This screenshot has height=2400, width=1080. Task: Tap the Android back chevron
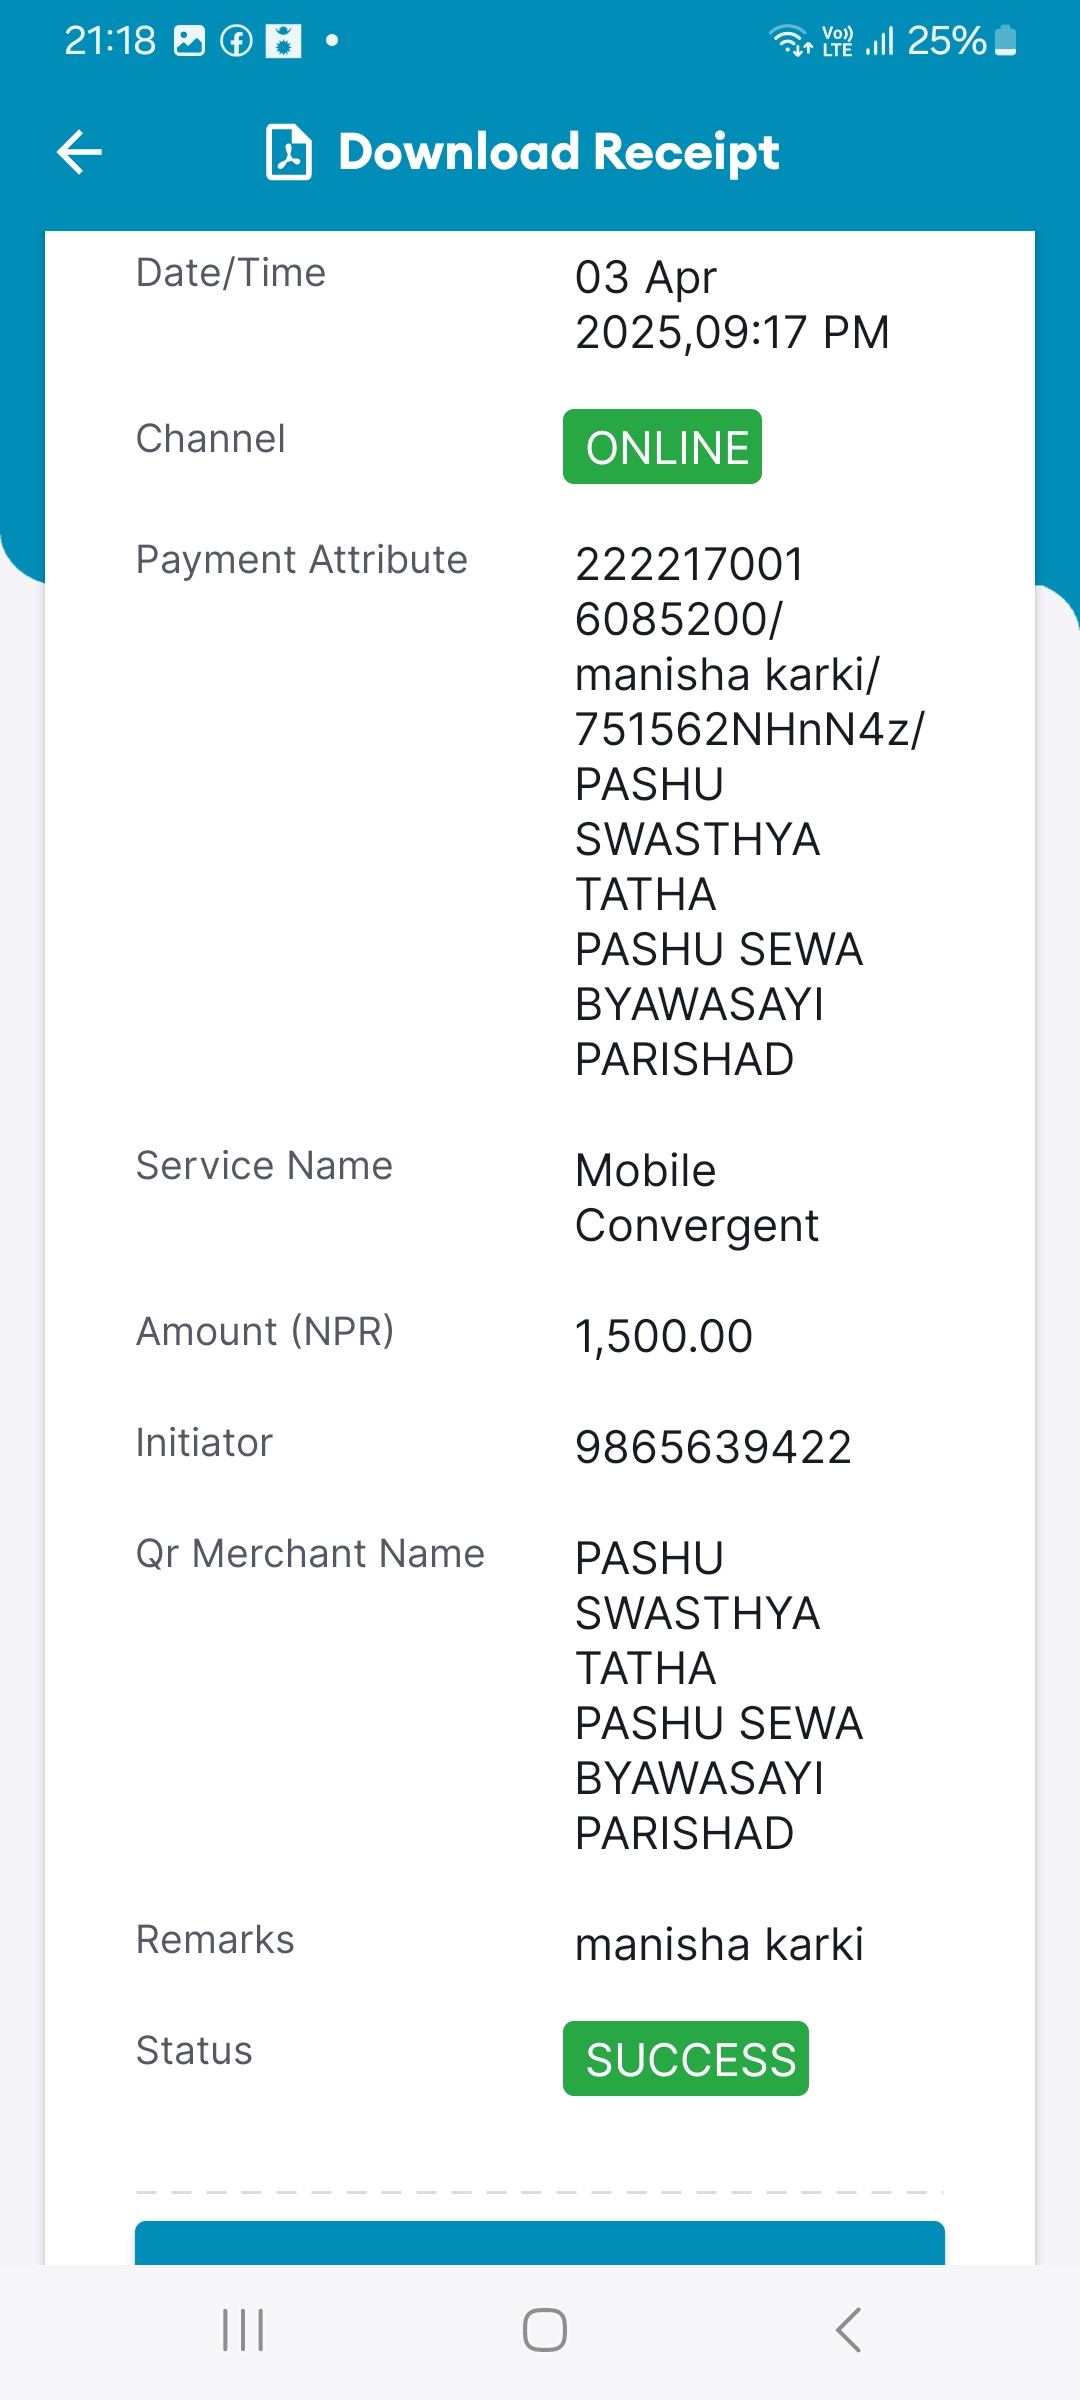(848, 2330)
